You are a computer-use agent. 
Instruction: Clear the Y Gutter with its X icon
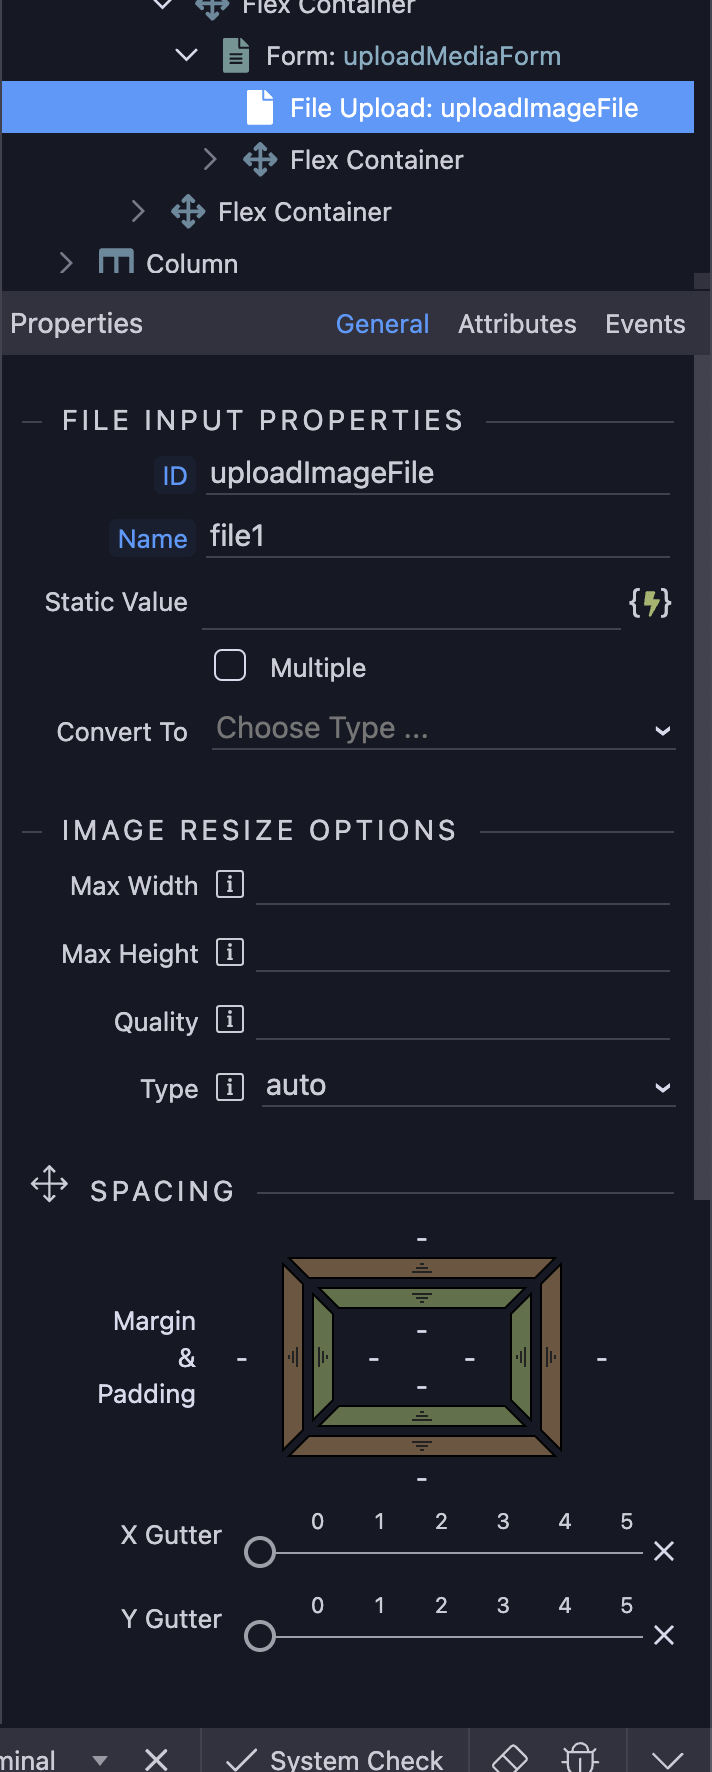tap(664, 1635)
